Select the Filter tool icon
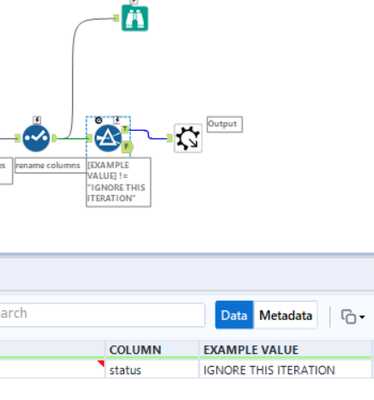This screenshot has width=374, height=400. (108, 138)
